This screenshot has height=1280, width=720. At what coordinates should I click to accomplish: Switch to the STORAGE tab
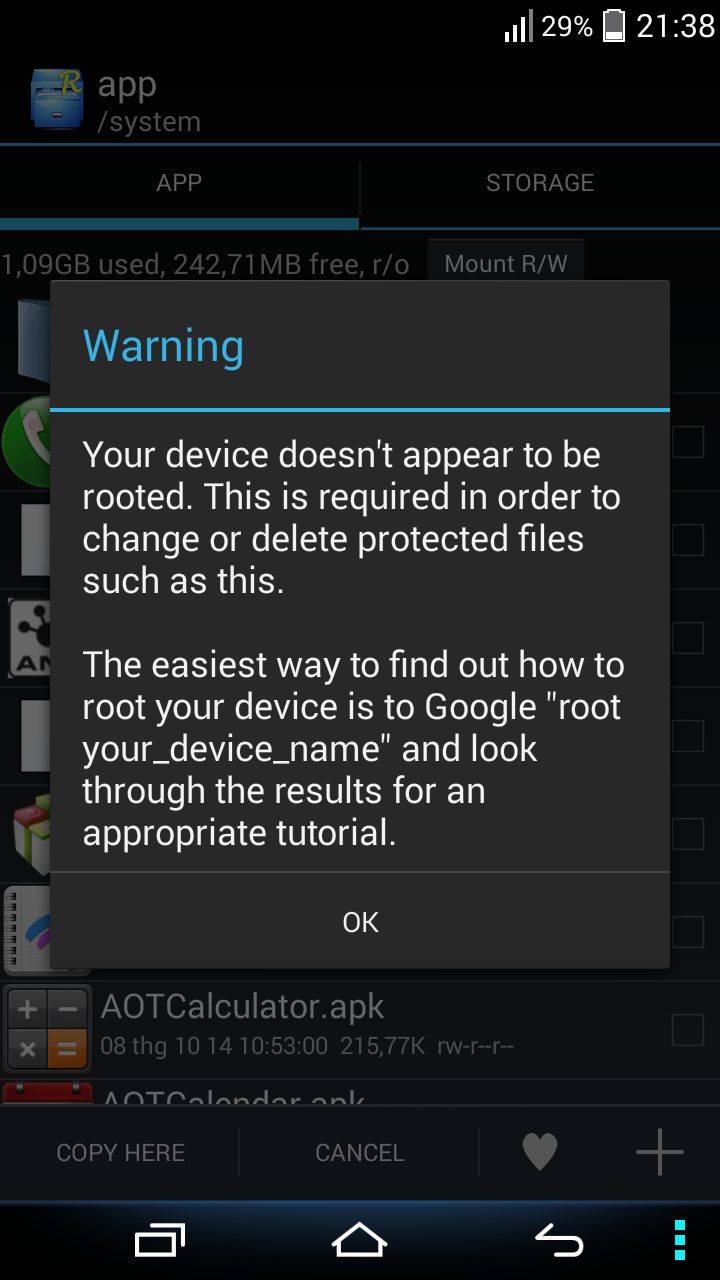pos(540,183)
